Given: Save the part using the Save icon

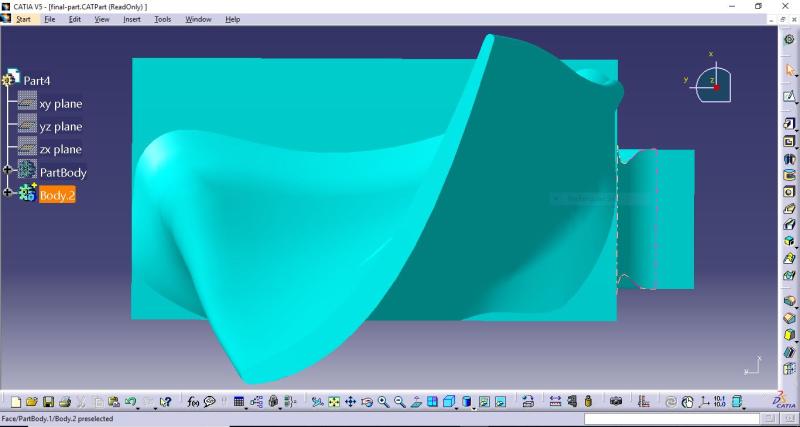Looking at the screenshot, I should (48, 402).
